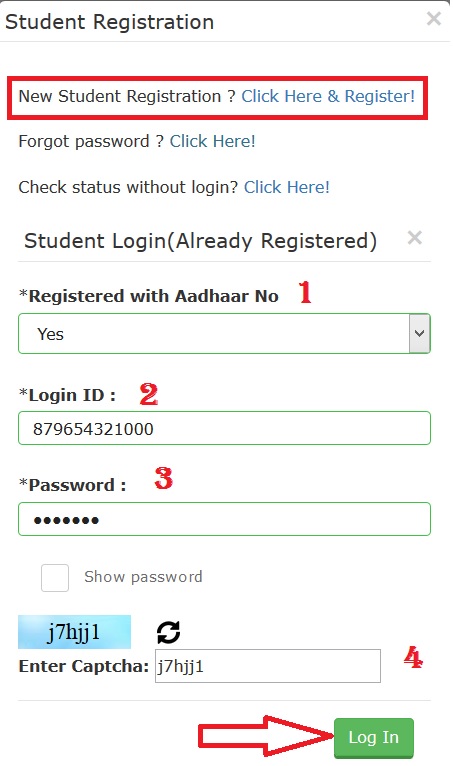Tick the Show password checkbox
The image size is (453, 766).
(55, 578)
